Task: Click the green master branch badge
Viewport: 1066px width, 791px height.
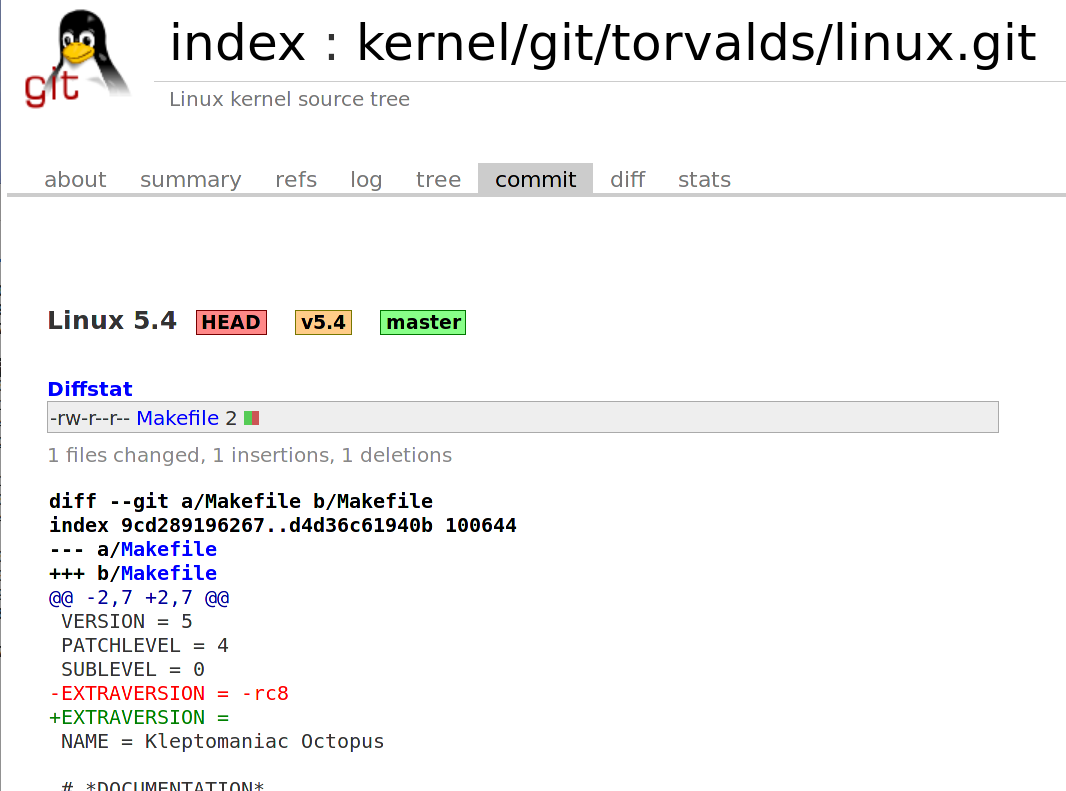Action: [x=423, y=322]
